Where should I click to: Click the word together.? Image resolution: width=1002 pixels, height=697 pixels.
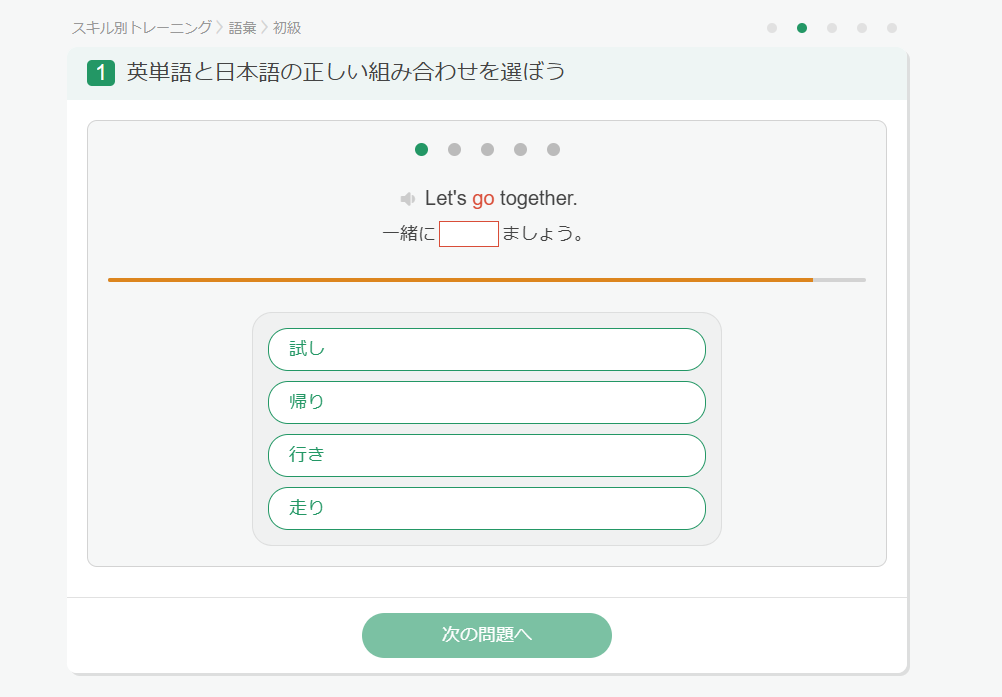539,199
